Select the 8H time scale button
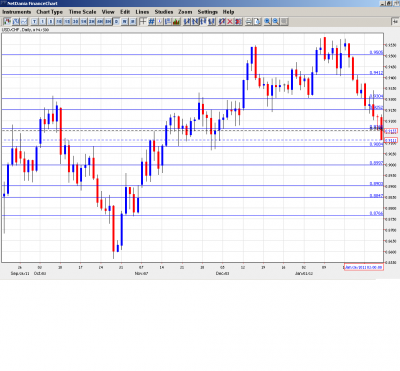 (108, 22)
